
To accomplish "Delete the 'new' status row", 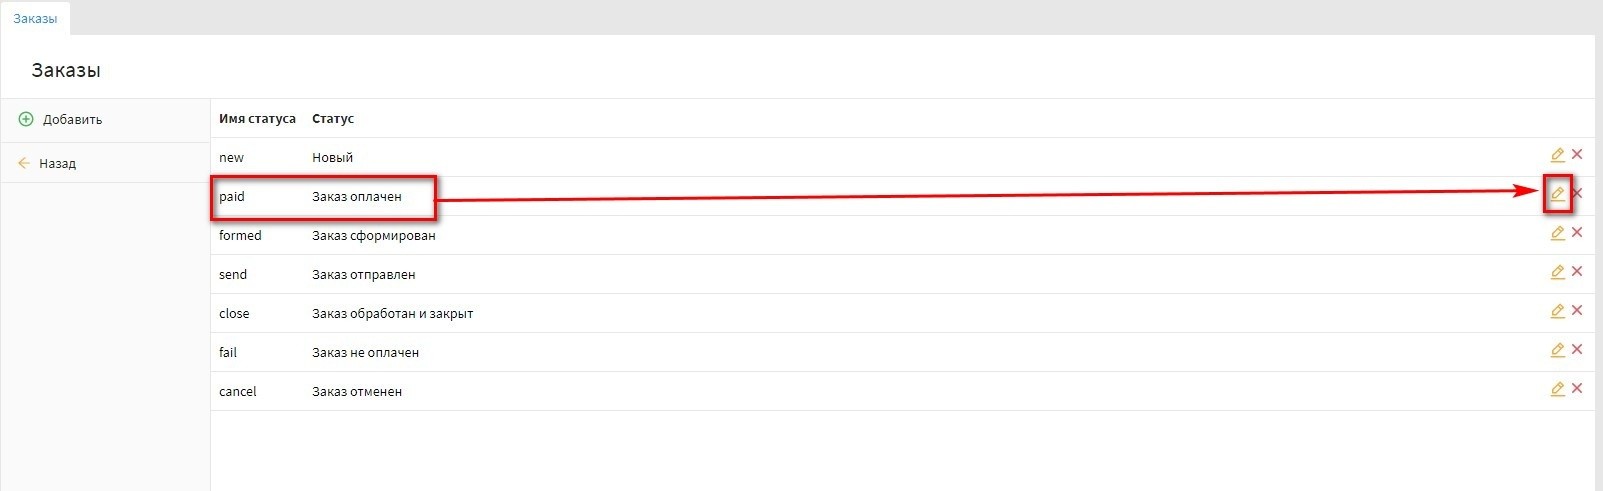I will (x=1577, y=154).
